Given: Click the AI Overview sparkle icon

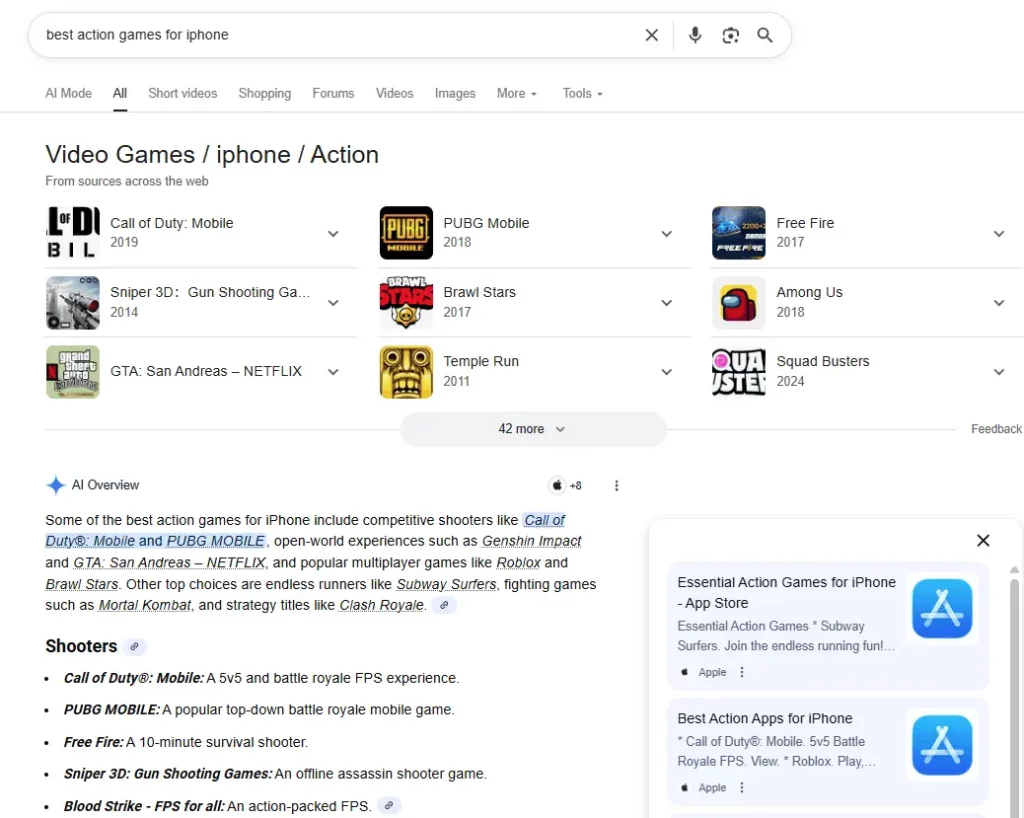Looking at the screenshot, I should [x=56, y=485].
